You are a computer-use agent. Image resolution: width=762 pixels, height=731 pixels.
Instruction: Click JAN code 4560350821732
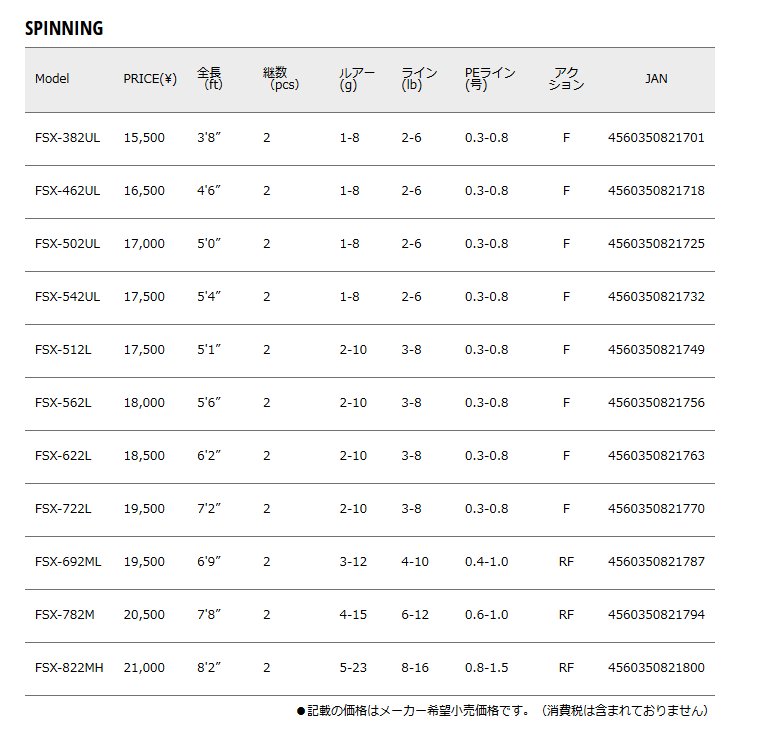656,297
